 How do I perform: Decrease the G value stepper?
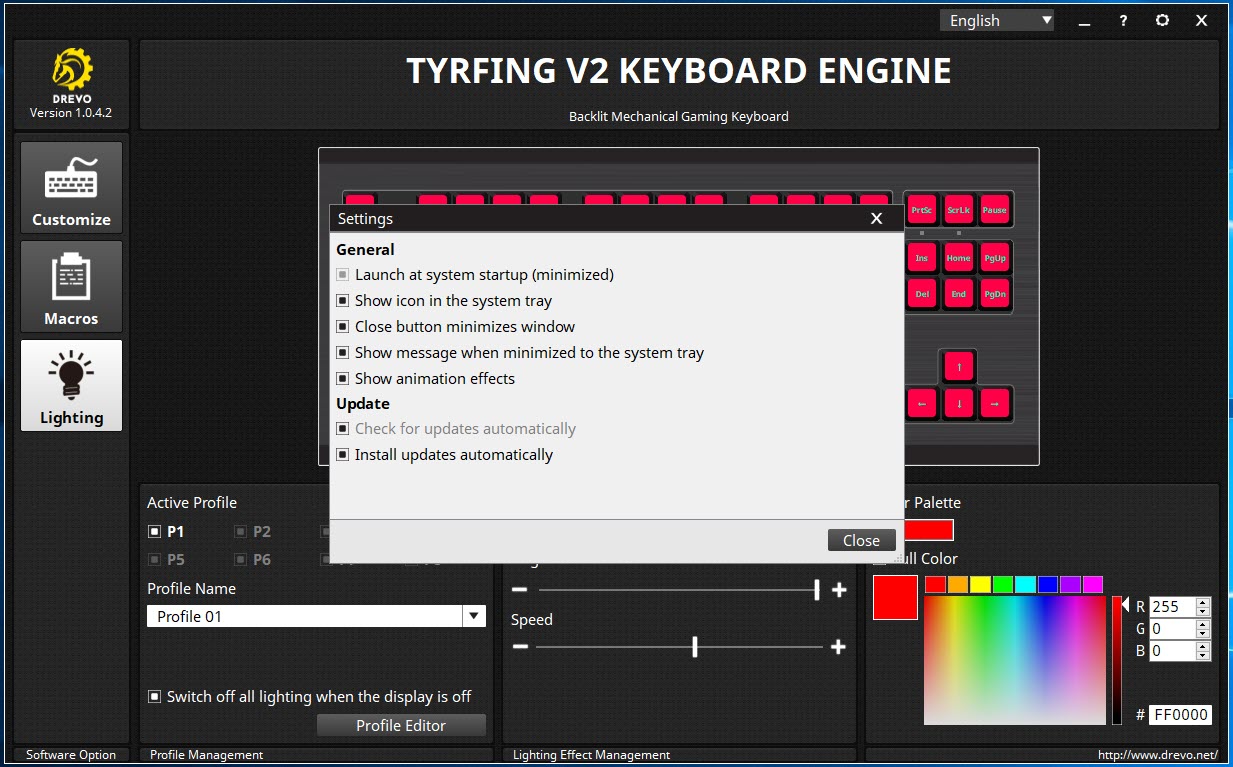coord(1203,633)
